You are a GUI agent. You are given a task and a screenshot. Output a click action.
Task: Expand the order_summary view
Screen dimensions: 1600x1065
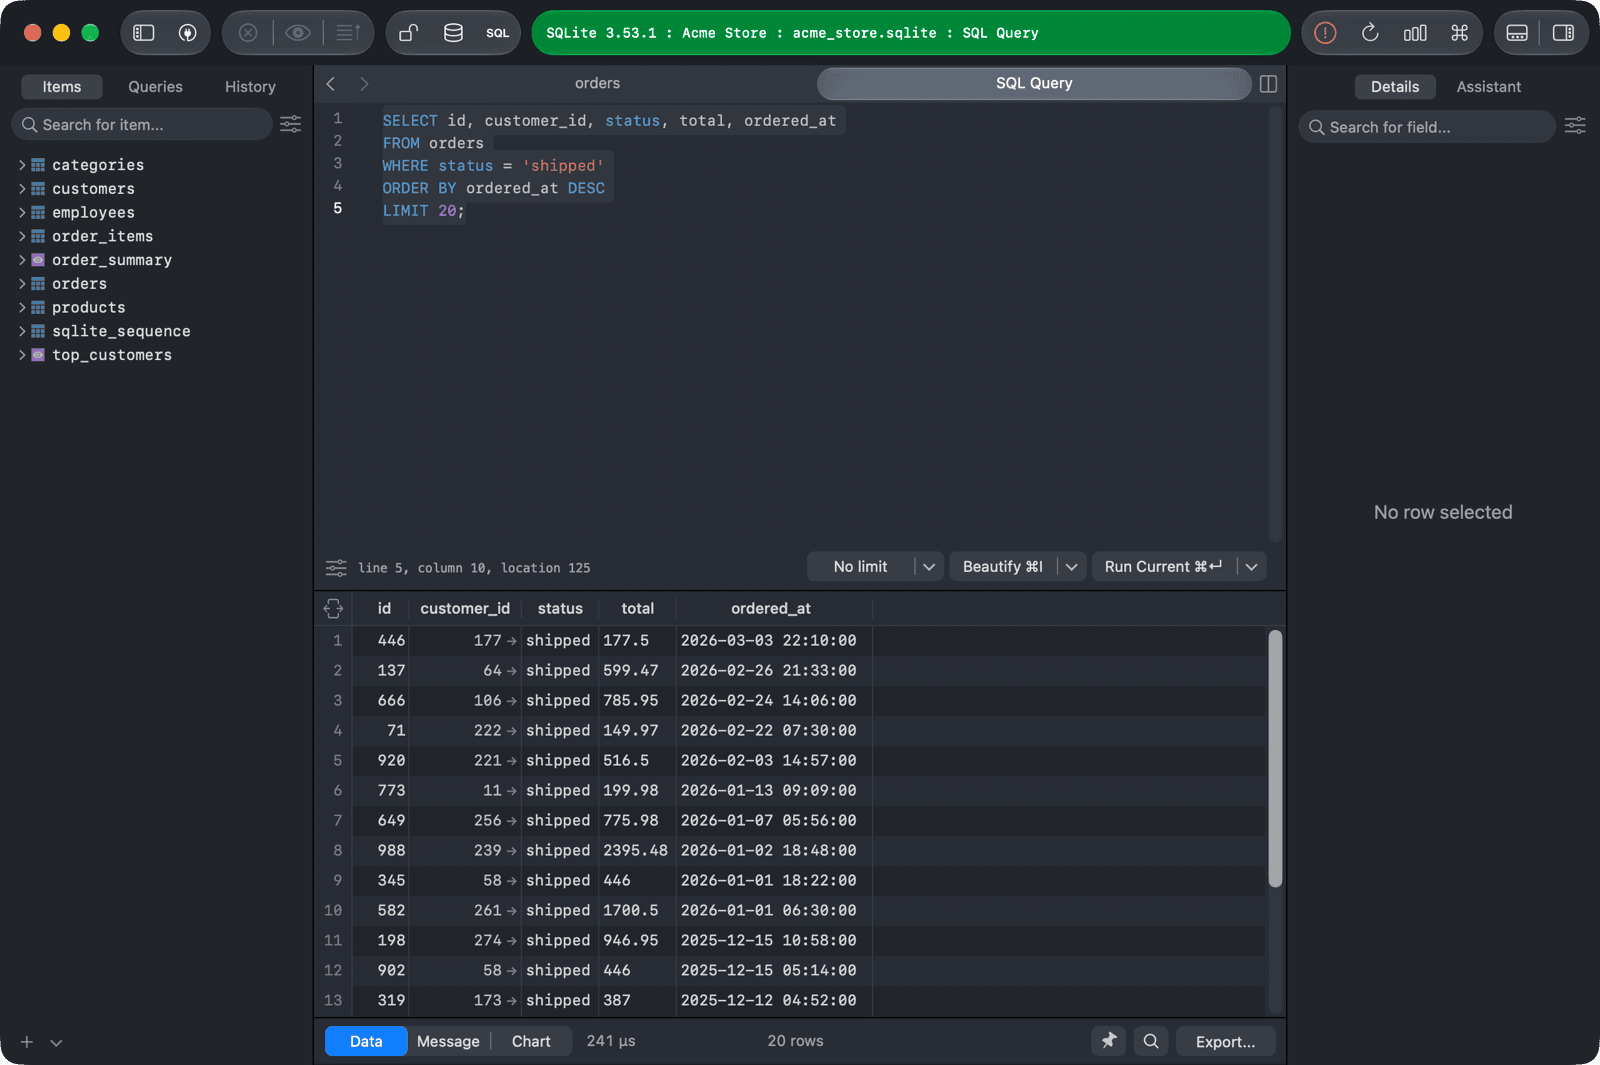22,260
